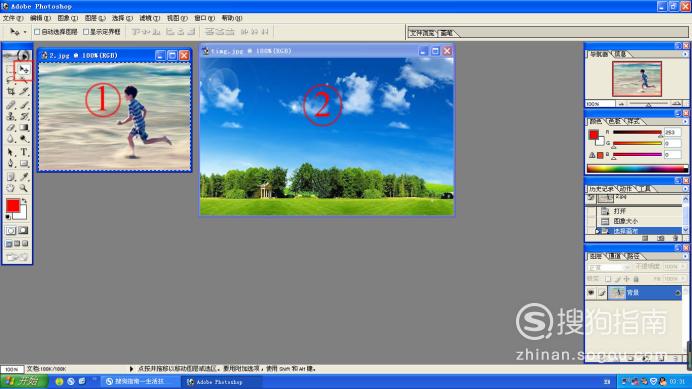Click the R value input field

672,132
